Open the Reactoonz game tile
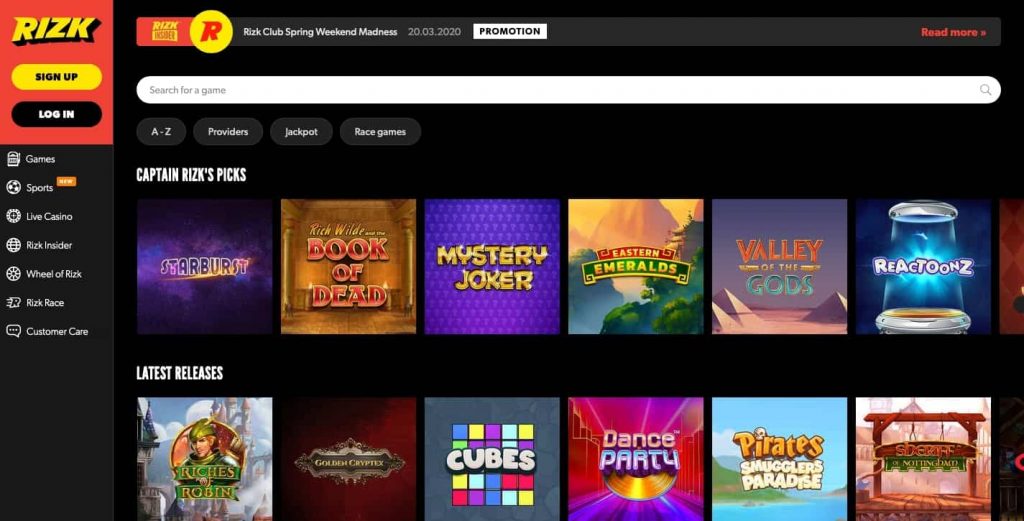1024x521 pixels. coord(923,266)
